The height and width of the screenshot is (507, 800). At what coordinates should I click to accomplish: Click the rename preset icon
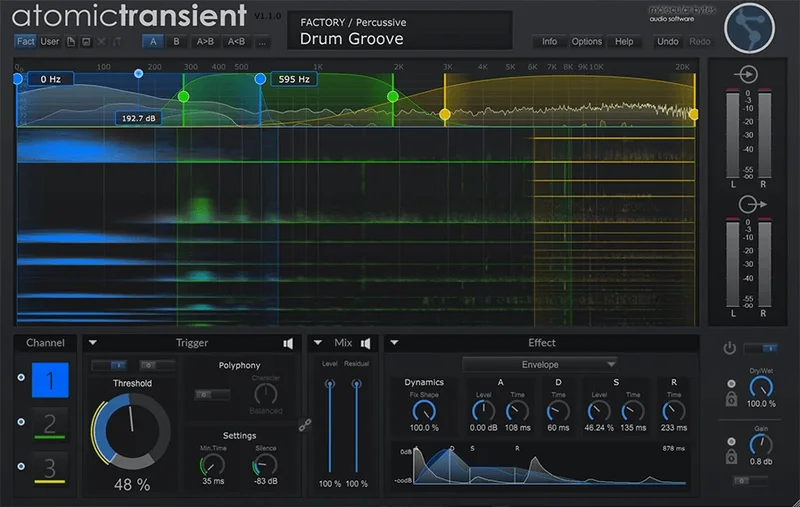[x=117, y=42]
